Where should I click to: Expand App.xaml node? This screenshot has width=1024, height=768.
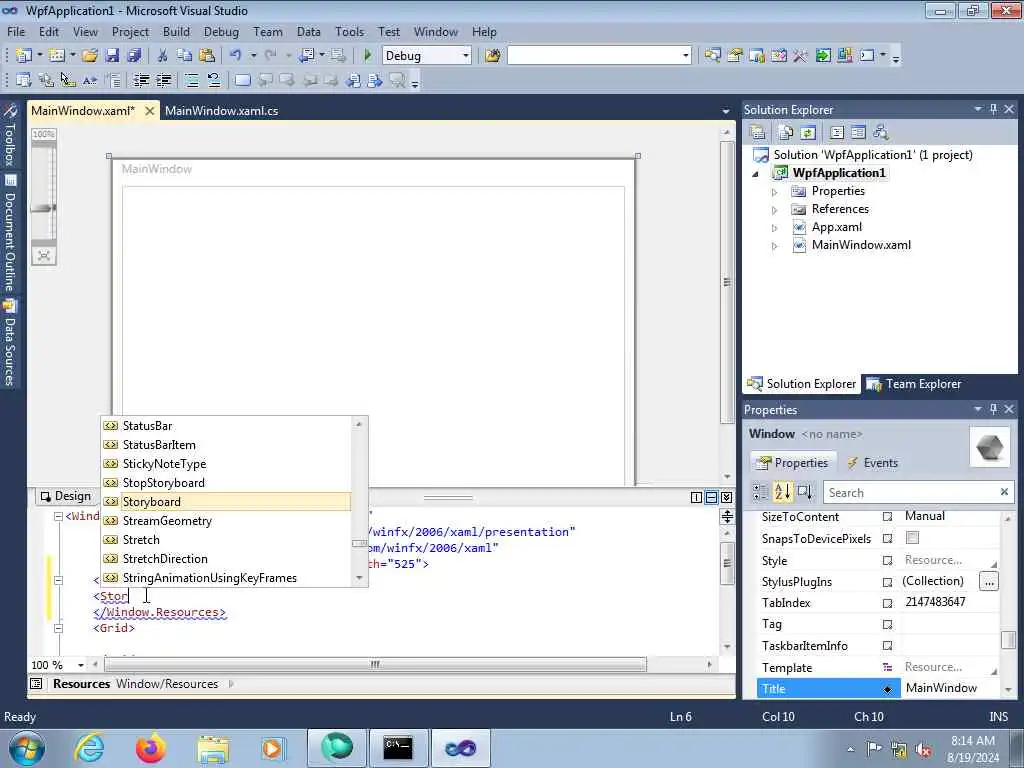[x=775, y=229]
